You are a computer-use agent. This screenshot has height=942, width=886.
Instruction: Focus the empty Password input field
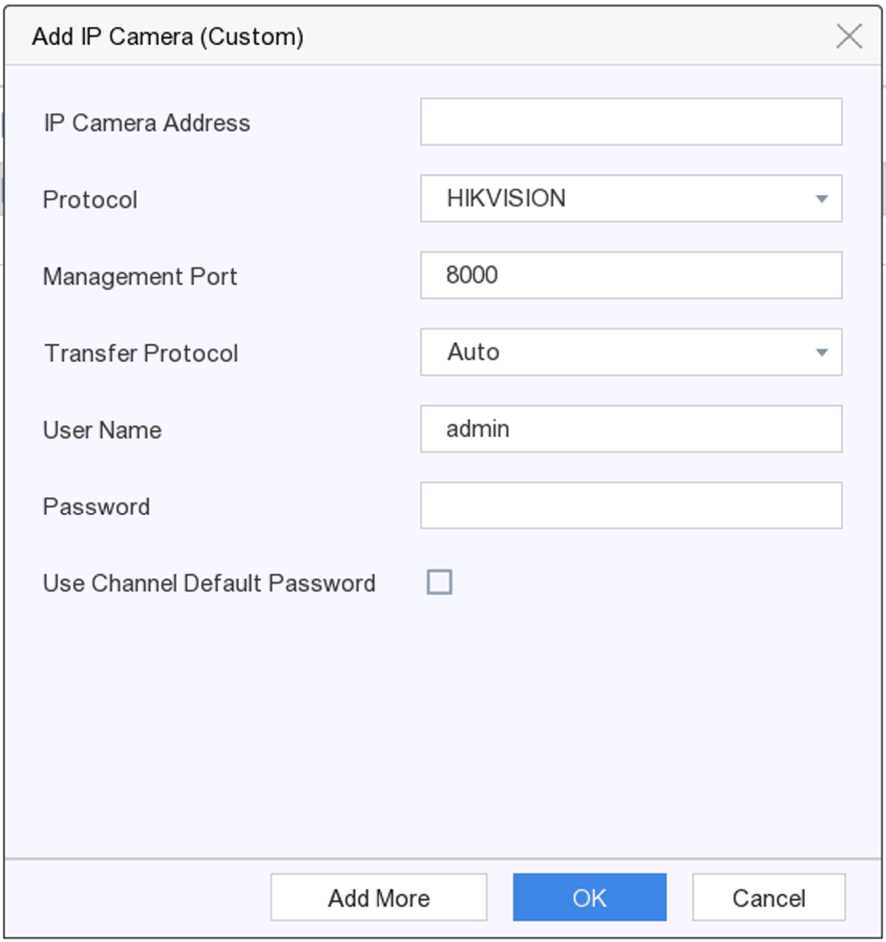pyautogui.click(x=631, y=506)
